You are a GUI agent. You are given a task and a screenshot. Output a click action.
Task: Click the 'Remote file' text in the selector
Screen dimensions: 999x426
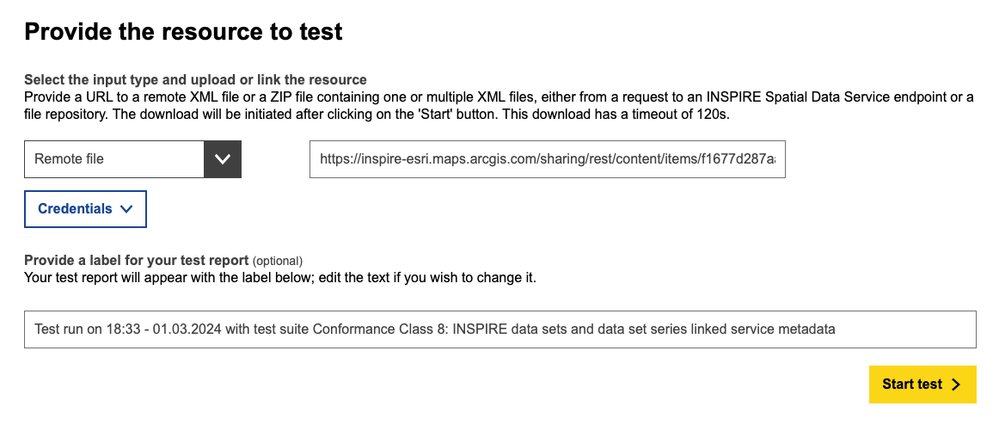[x=69, y=159]
